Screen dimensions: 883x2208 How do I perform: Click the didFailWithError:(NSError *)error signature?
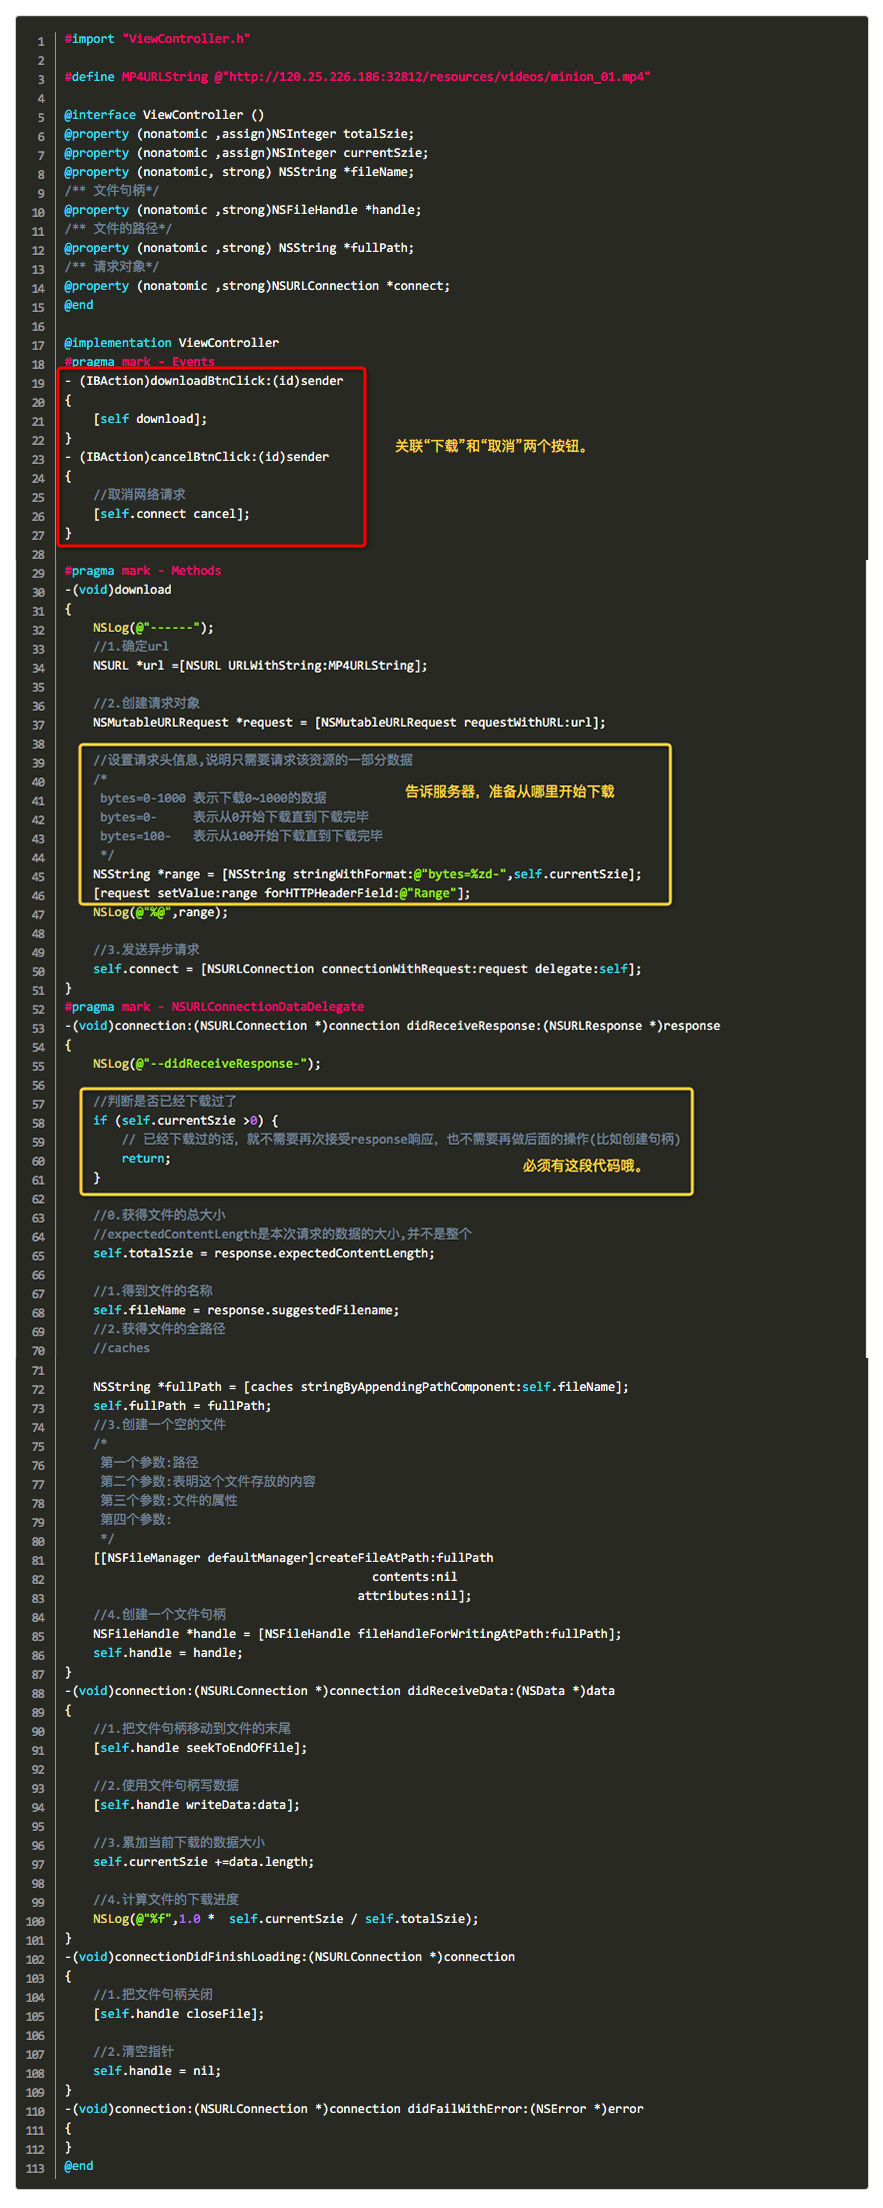click(x=354, y=2109)
